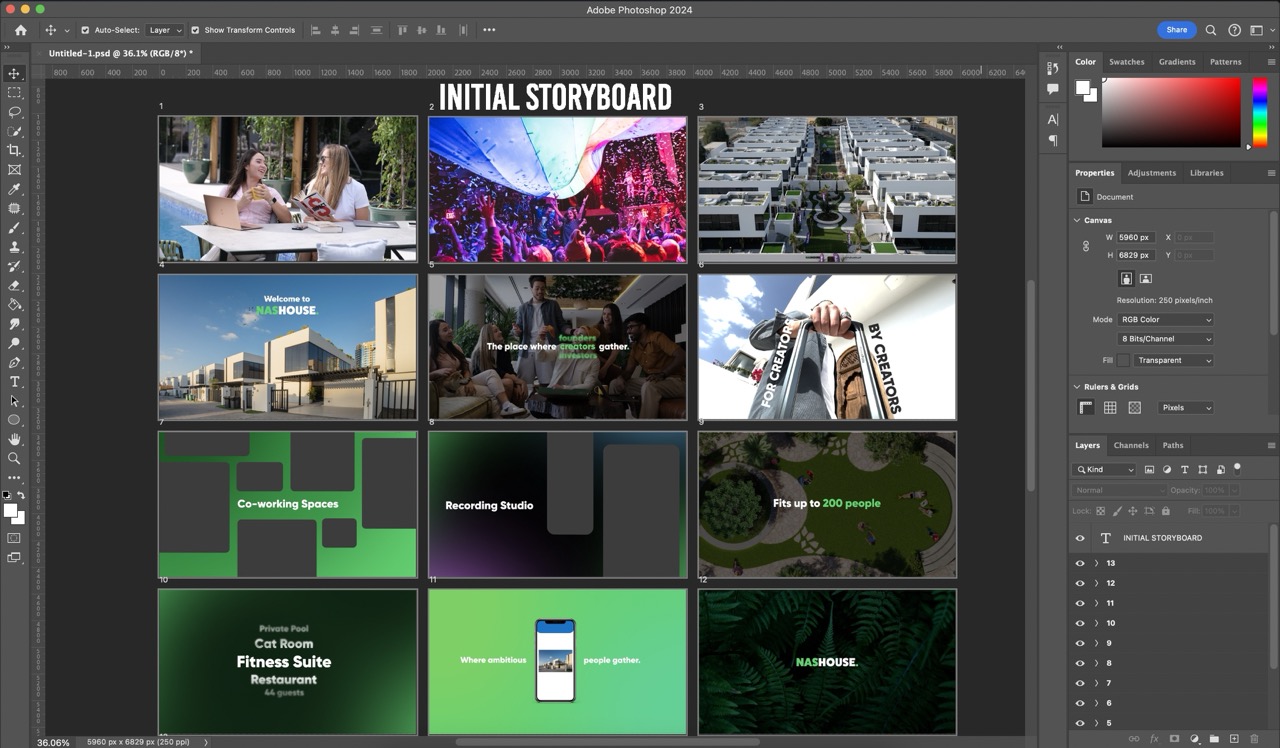
Task: Click the Home icon in options bar
Action: (x=21, y=30)
